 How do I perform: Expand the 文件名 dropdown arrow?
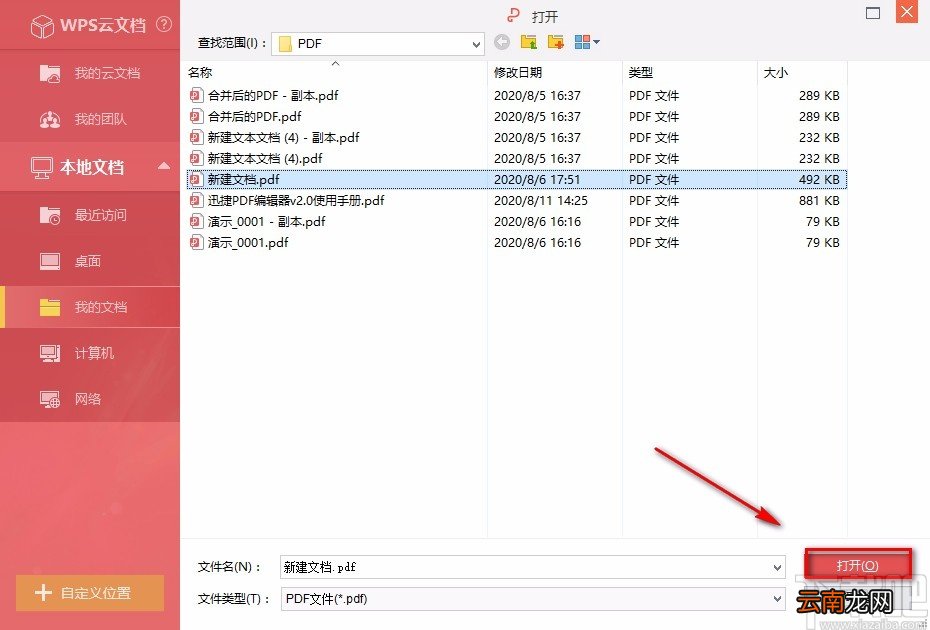(x=778, y=568)
